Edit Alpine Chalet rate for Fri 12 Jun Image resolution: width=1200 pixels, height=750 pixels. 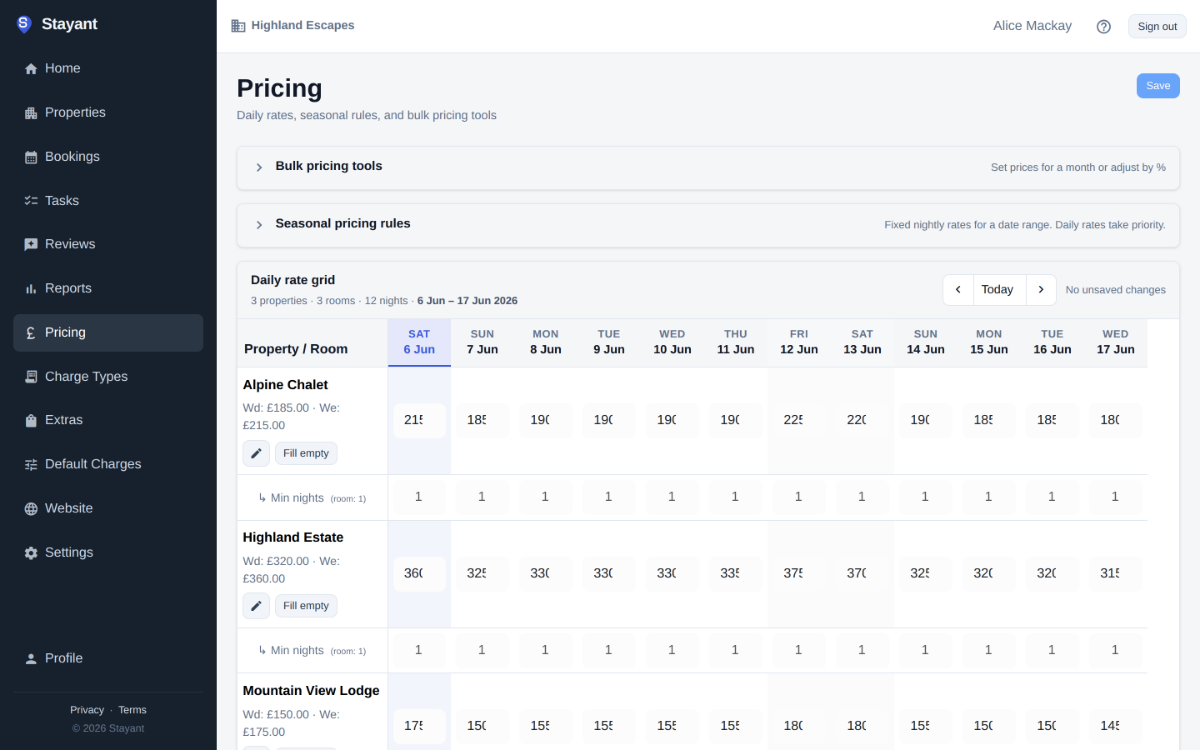point(798,421)
